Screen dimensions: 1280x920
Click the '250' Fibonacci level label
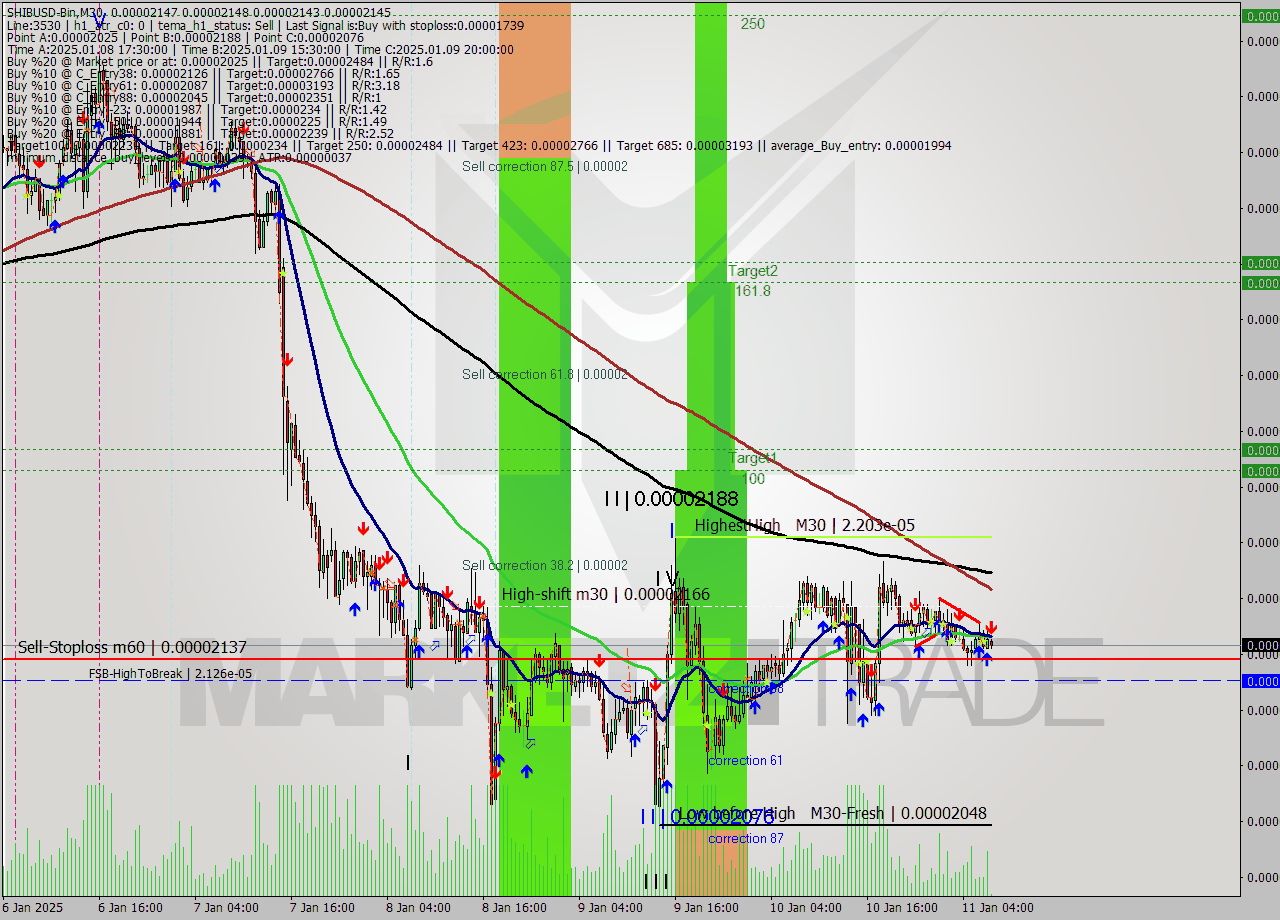point(753,24)
